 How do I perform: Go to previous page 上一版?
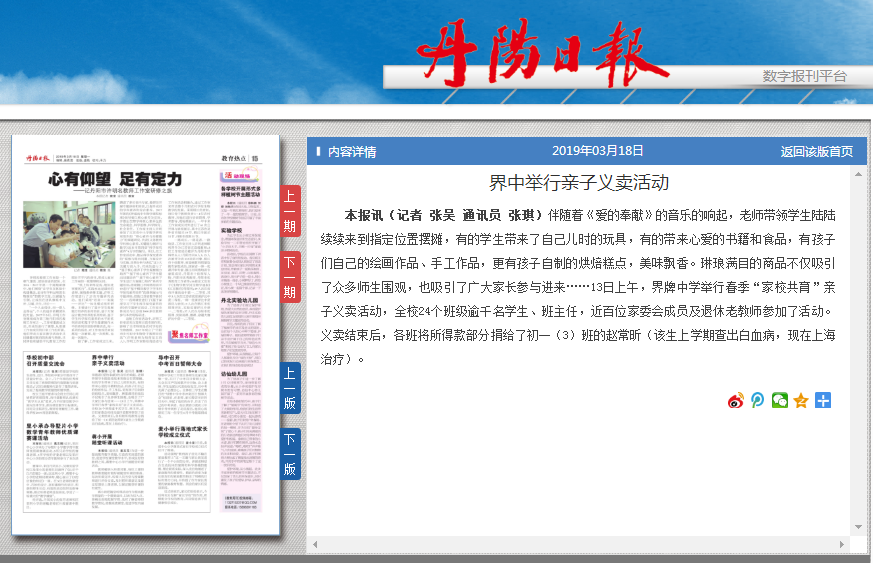[x=290, y=388]
